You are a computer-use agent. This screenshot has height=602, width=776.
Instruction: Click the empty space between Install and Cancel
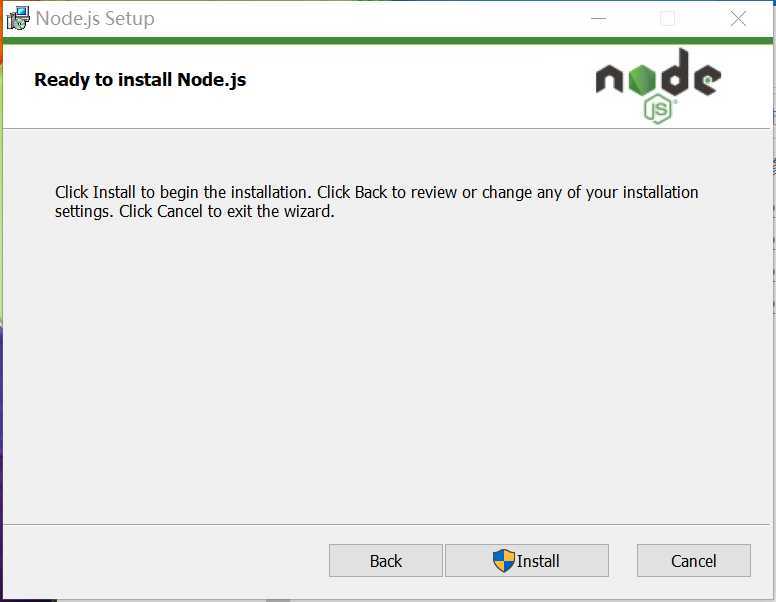click(623, 560)
